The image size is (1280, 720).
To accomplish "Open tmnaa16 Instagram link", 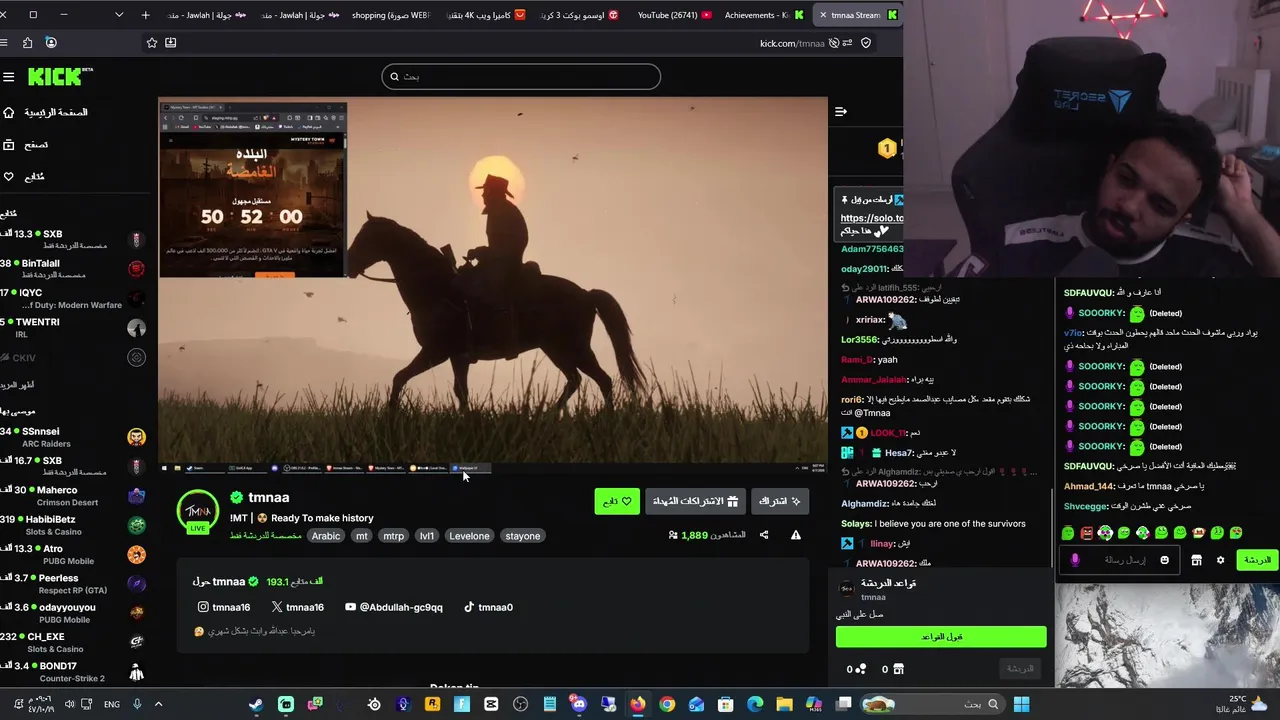I will [224, 607].
